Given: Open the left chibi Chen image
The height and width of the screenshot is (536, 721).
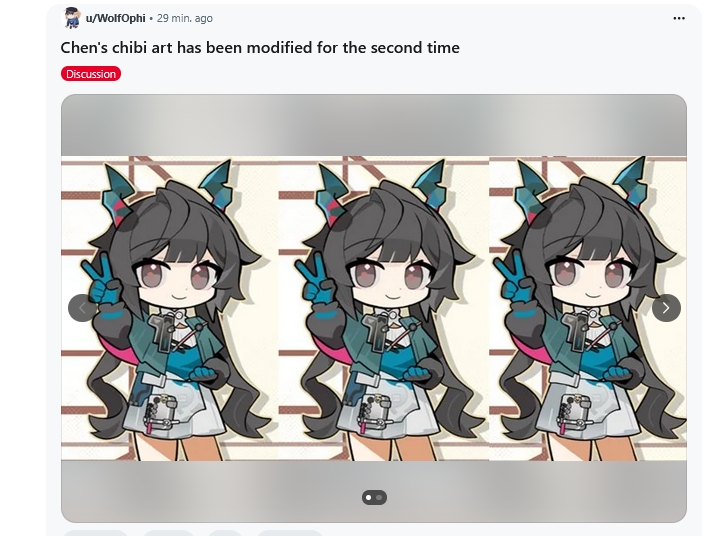Looking at the screenshot, I should pos(170,308).
